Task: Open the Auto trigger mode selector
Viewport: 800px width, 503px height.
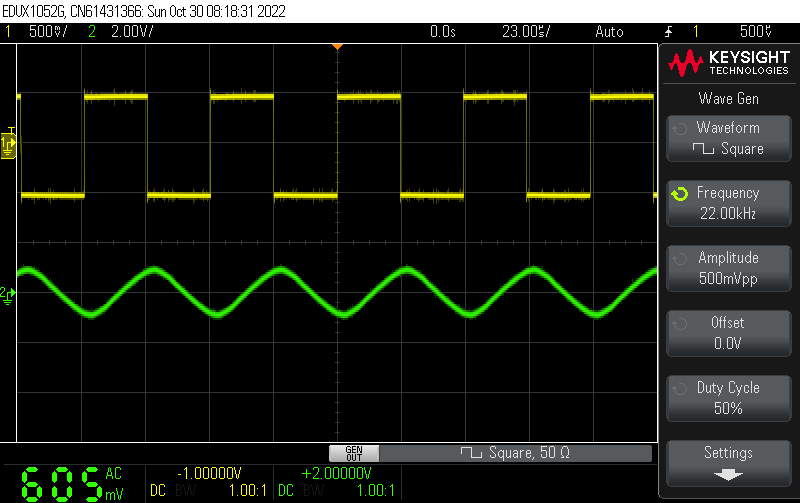Action: [609, 31]
